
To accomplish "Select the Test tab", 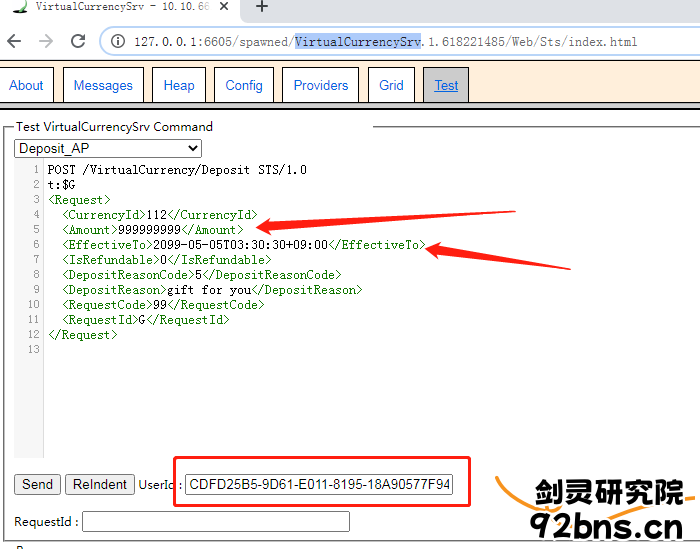I will point(446,85).
